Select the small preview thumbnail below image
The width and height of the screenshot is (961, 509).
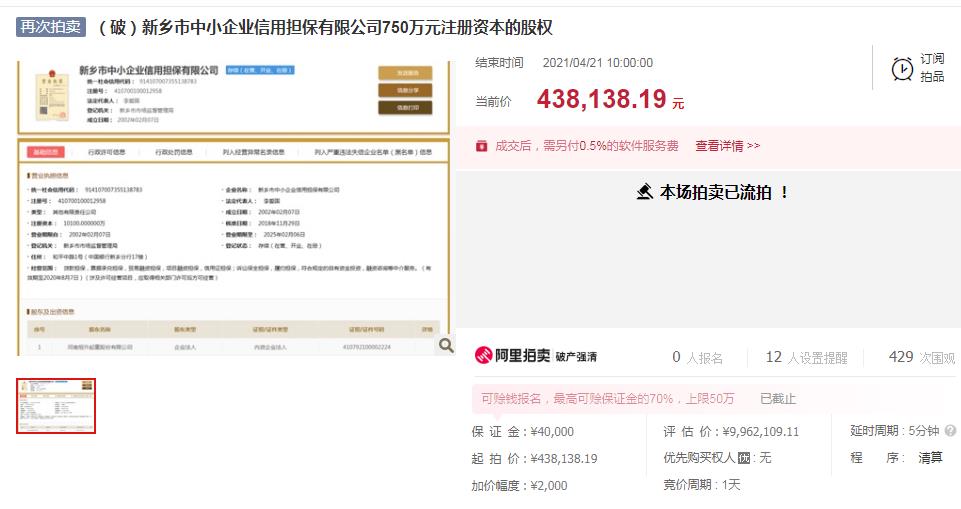pos(56,406)
